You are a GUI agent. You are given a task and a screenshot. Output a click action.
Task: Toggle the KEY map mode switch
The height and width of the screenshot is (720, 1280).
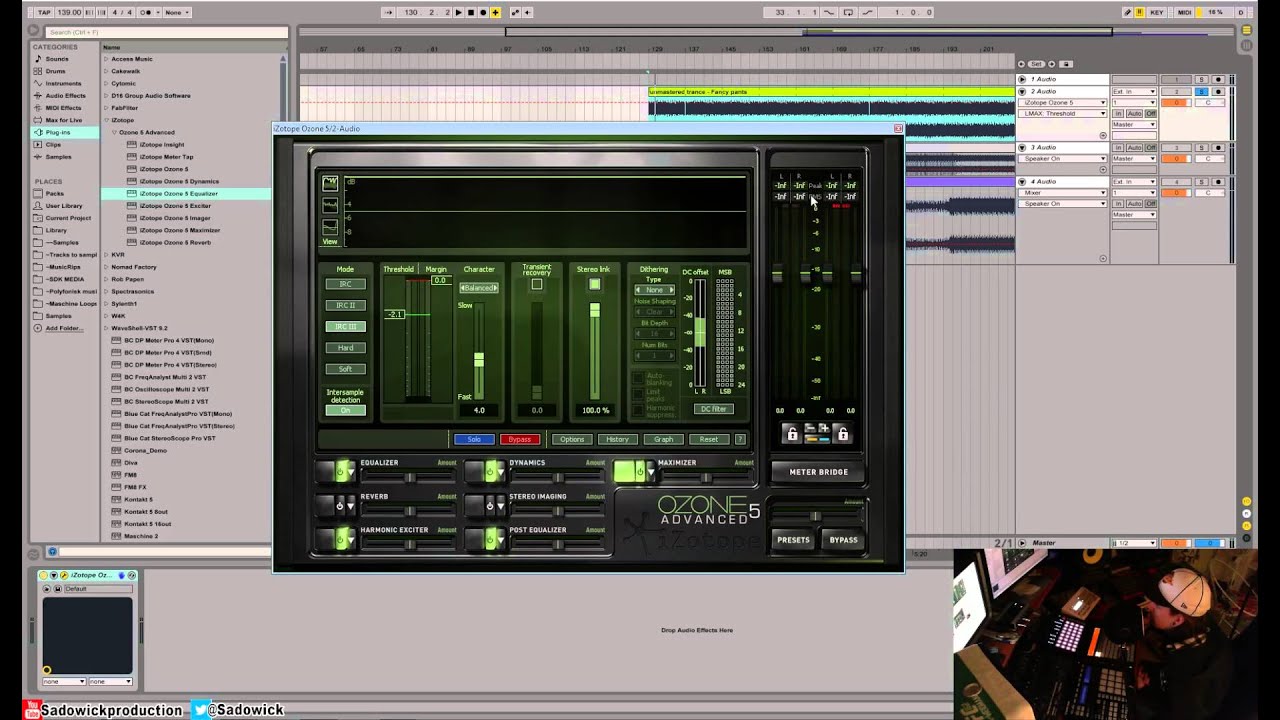click(x=1156, y=12)
